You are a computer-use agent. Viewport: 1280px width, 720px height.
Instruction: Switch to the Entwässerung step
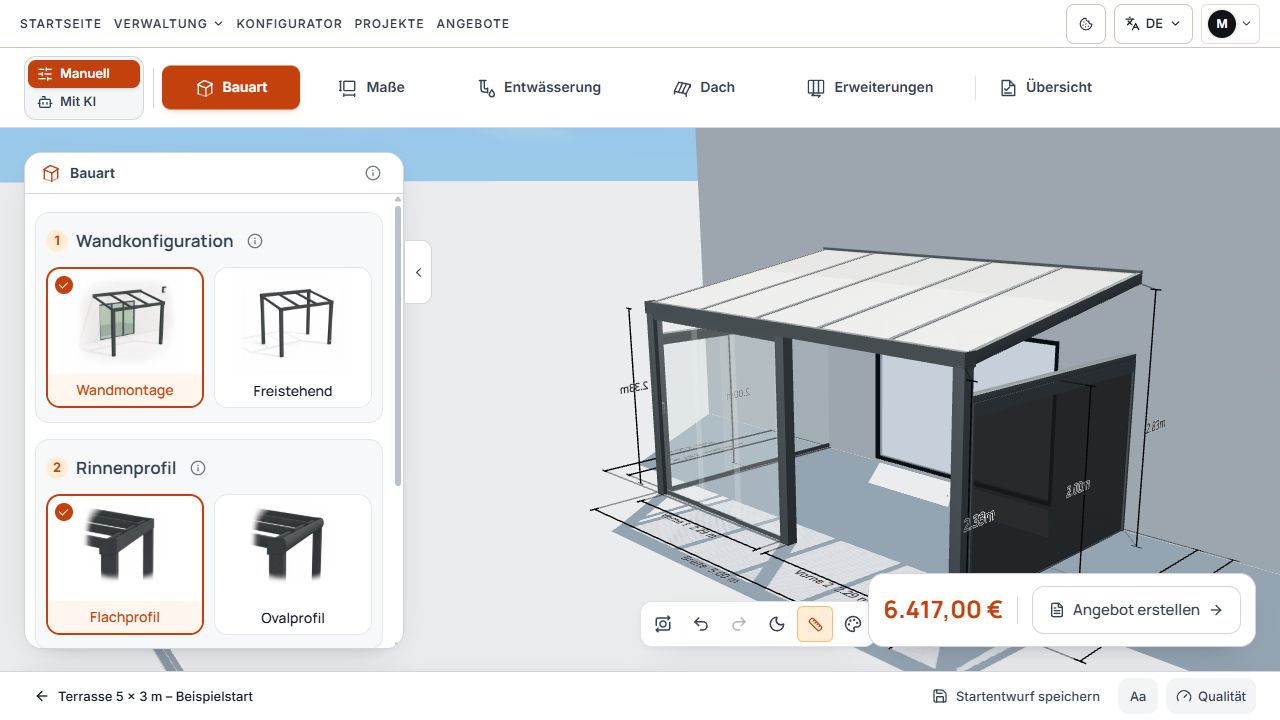click(x=540, y=88)
